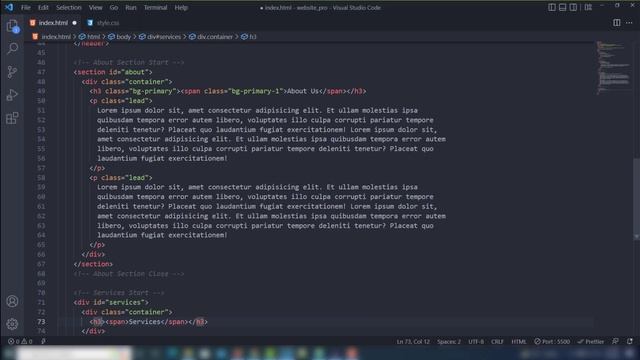Open the File menu
This screenshot has width=640, height=360.
click(26, 7)
